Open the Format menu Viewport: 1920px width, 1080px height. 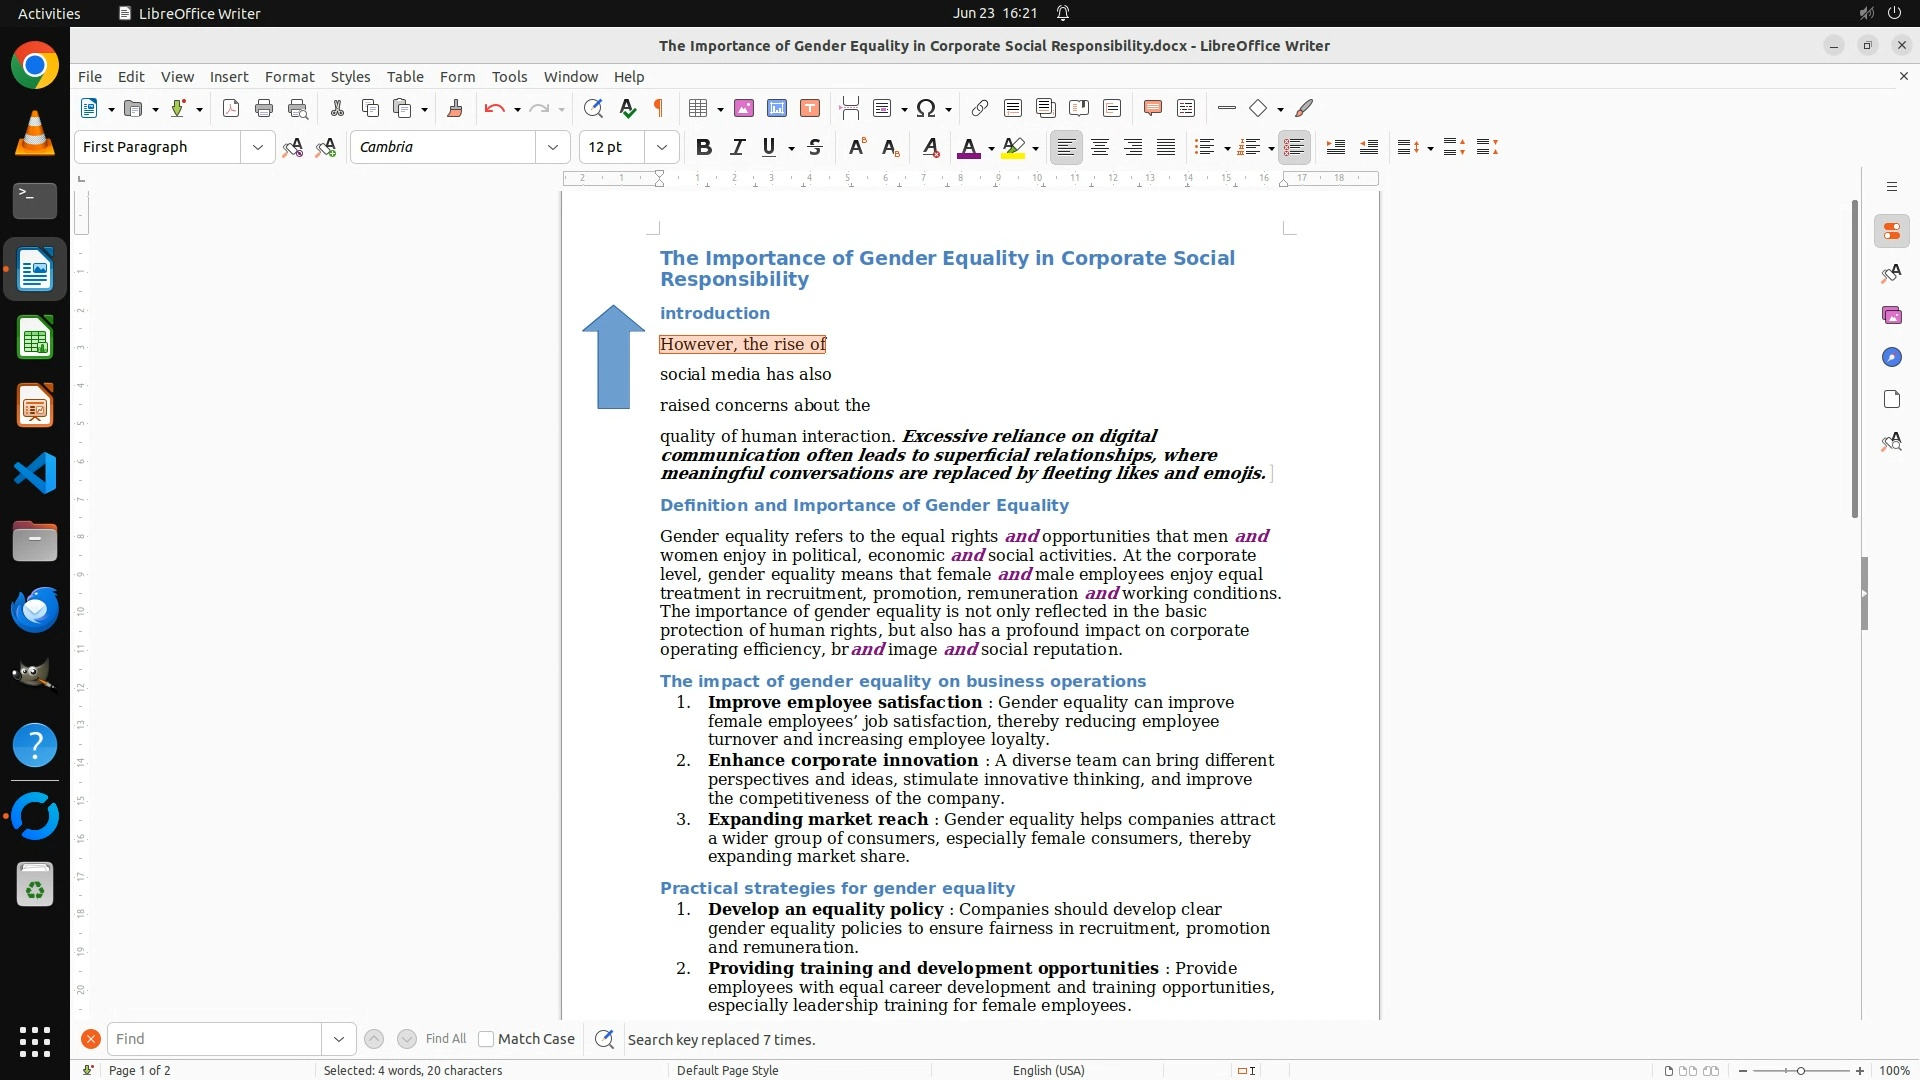click(289, 77)
